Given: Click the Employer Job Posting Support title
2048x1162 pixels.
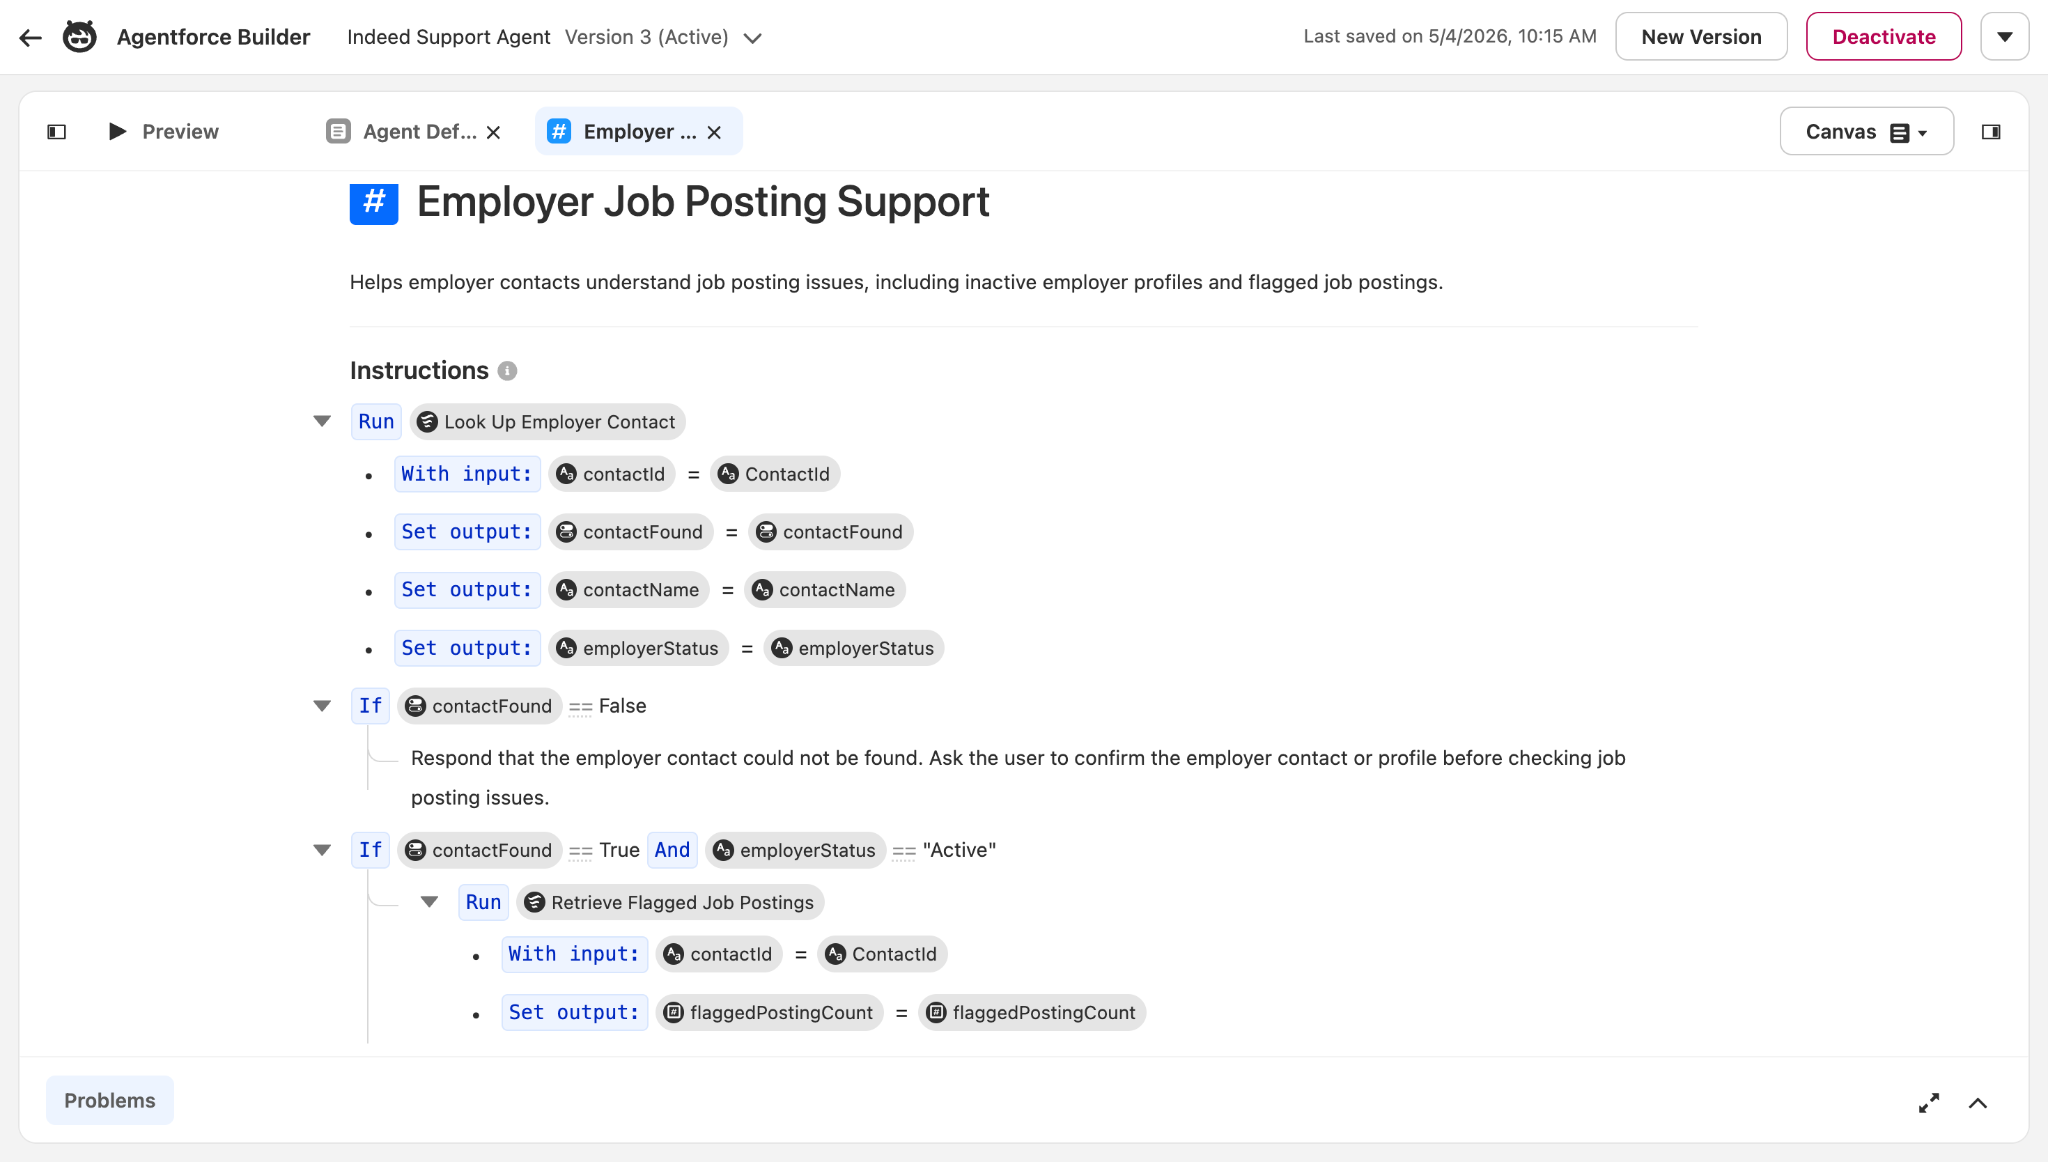Looking at the screenshot, I should pos(703,202).
